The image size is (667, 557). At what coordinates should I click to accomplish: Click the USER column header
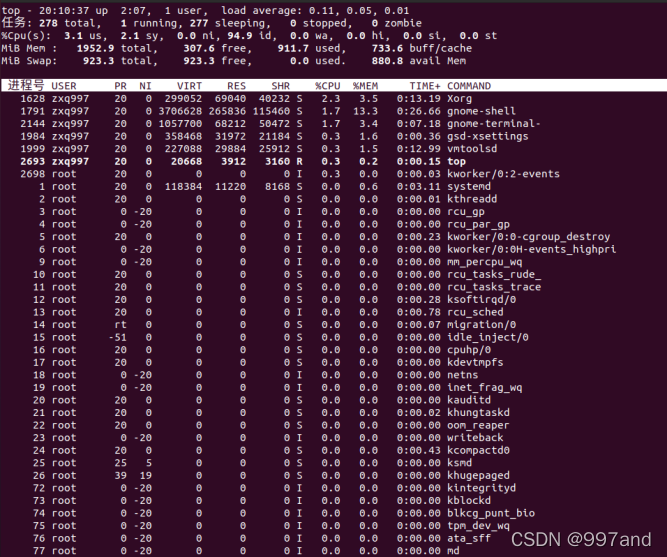(64, 86)
